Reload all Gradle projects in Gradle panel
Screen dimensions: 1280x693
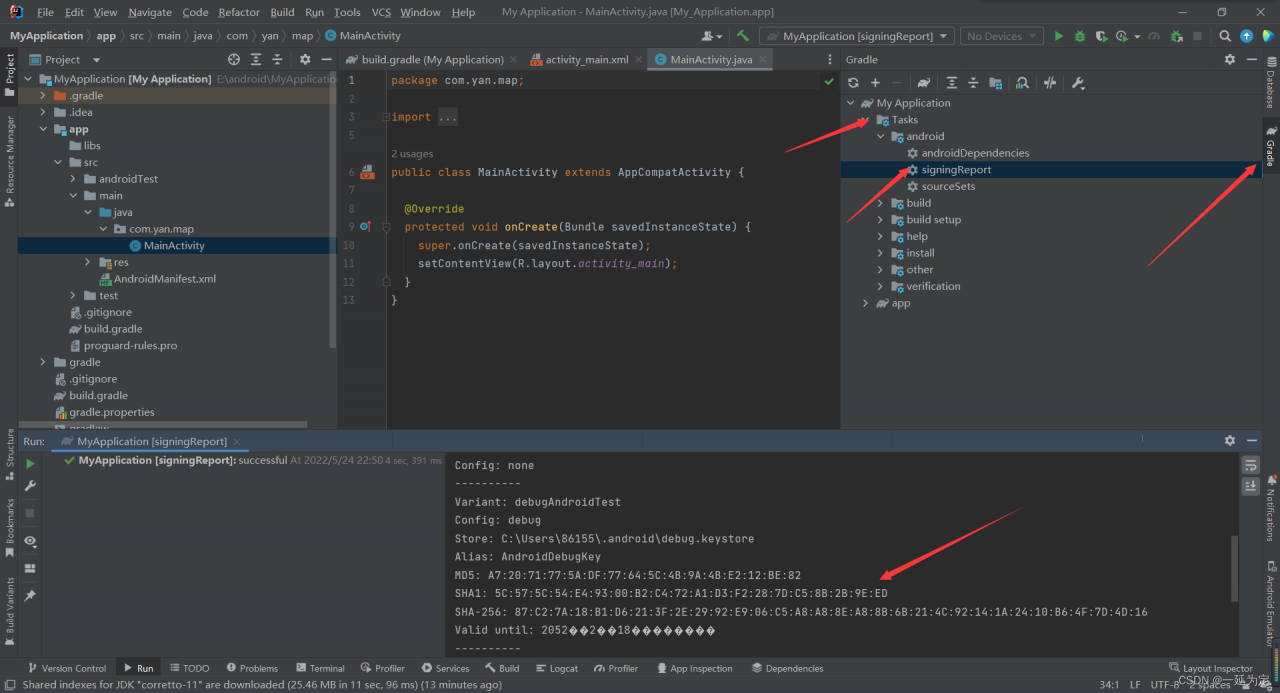(x=853, y=83)
